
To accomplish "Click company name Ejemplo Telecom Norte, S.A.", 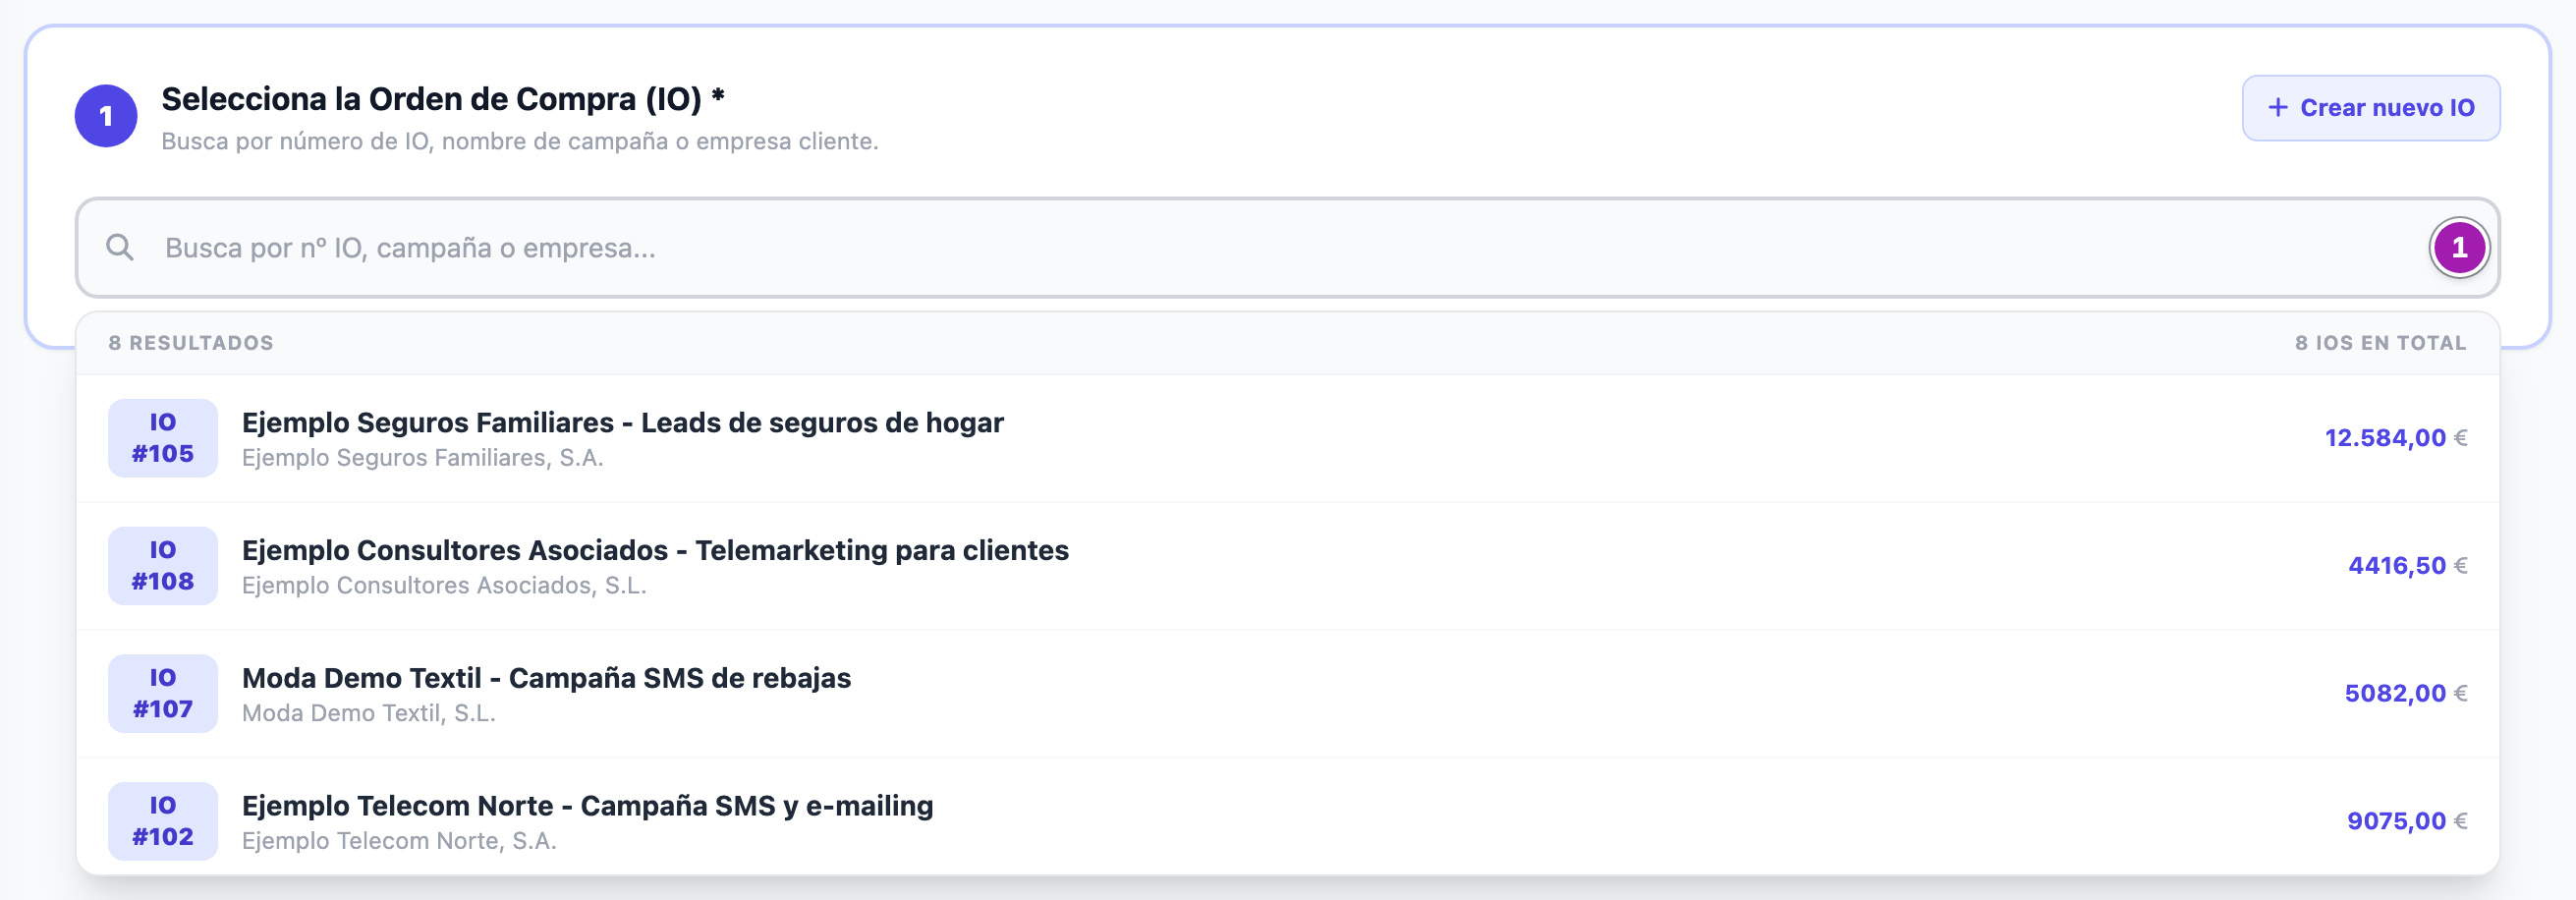I will [x=399, y=841].
